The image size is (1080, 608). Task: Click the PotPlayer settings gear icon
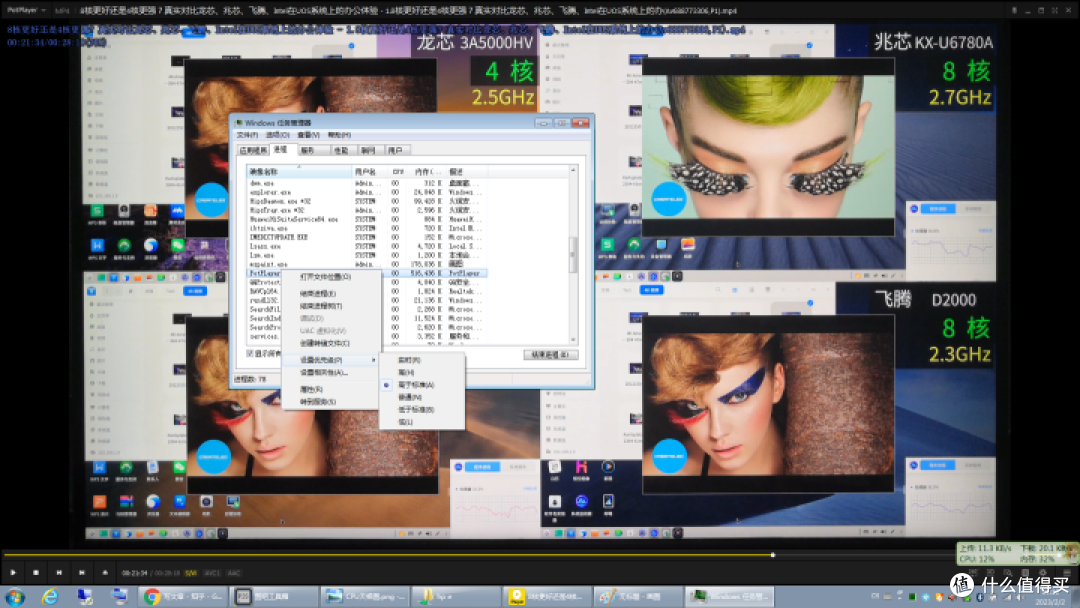1042,572
